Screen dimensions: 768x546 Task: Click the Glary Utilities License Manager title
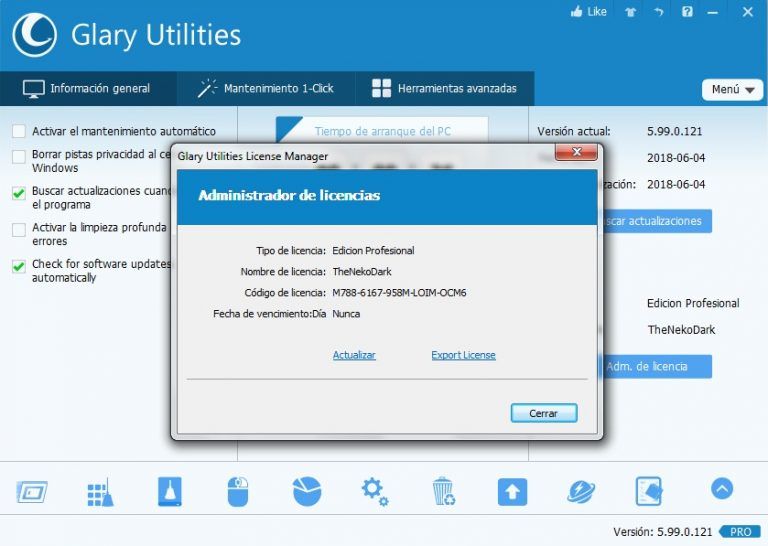253,156
